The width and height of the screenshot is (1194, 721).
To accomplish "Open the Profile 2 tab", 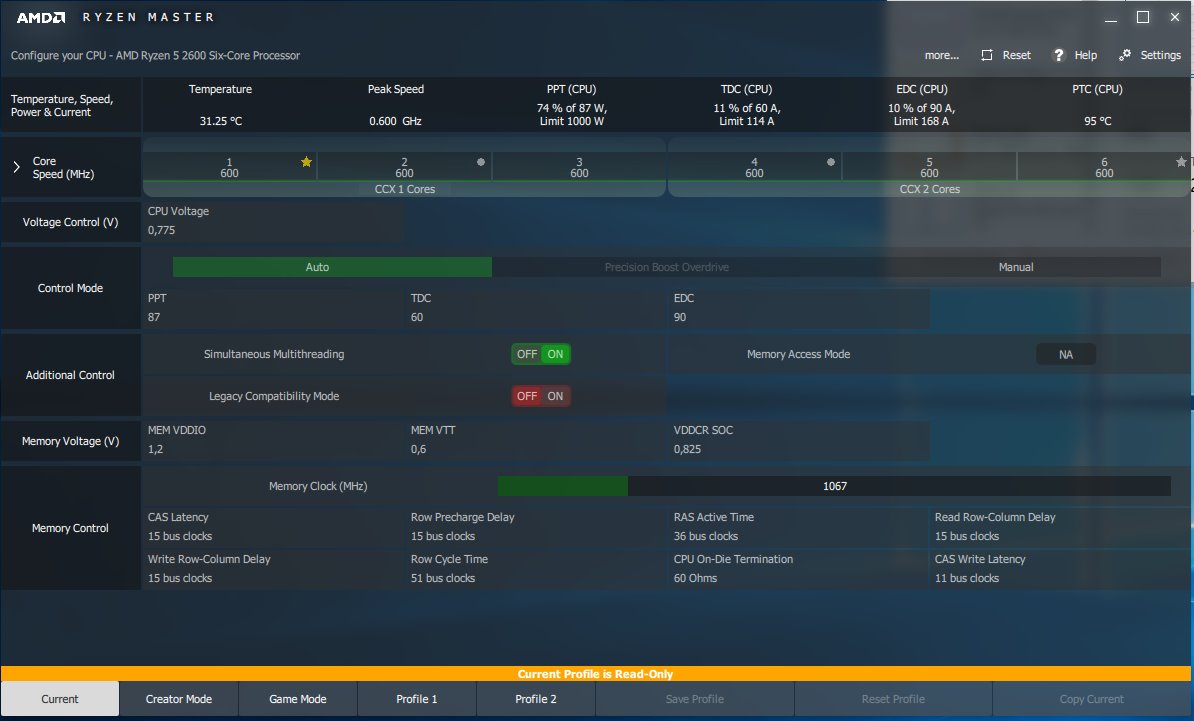I will (x=536, y=699).
